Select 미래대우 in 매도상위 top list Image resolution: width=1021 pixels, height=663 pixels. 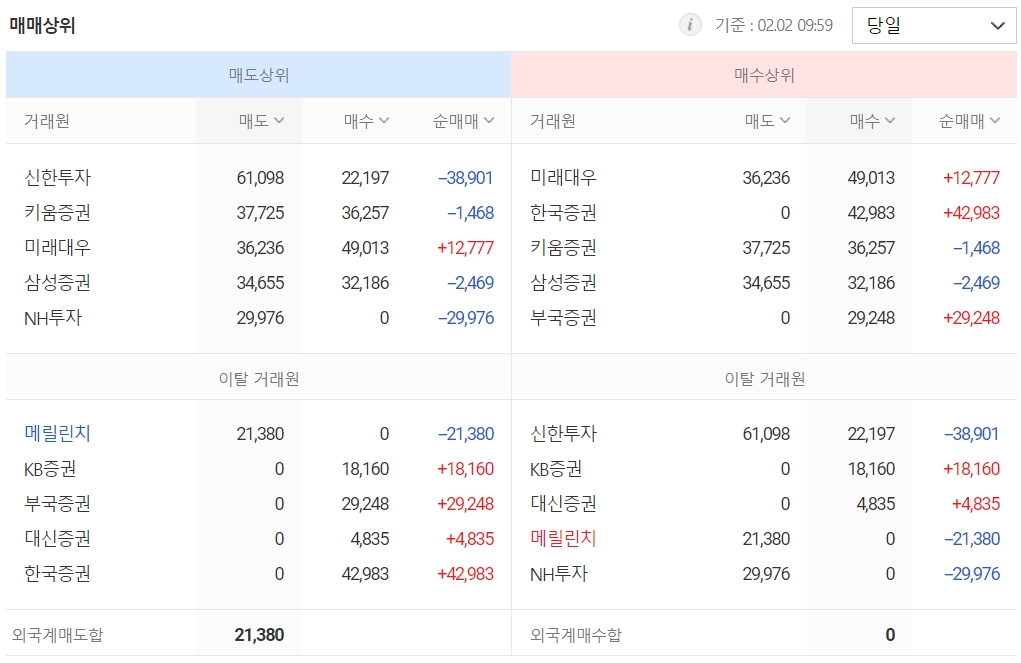[x=57, y=247]
